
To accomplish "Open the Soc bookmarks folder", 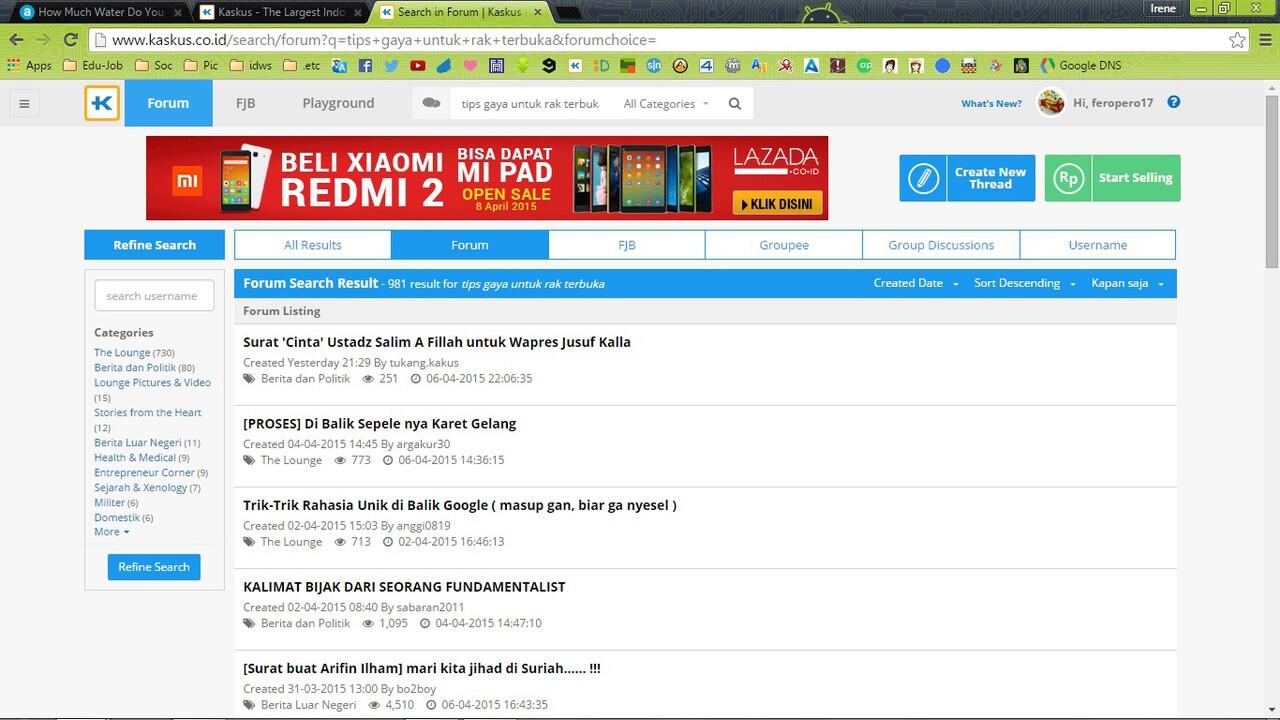I will pos(153,66).
